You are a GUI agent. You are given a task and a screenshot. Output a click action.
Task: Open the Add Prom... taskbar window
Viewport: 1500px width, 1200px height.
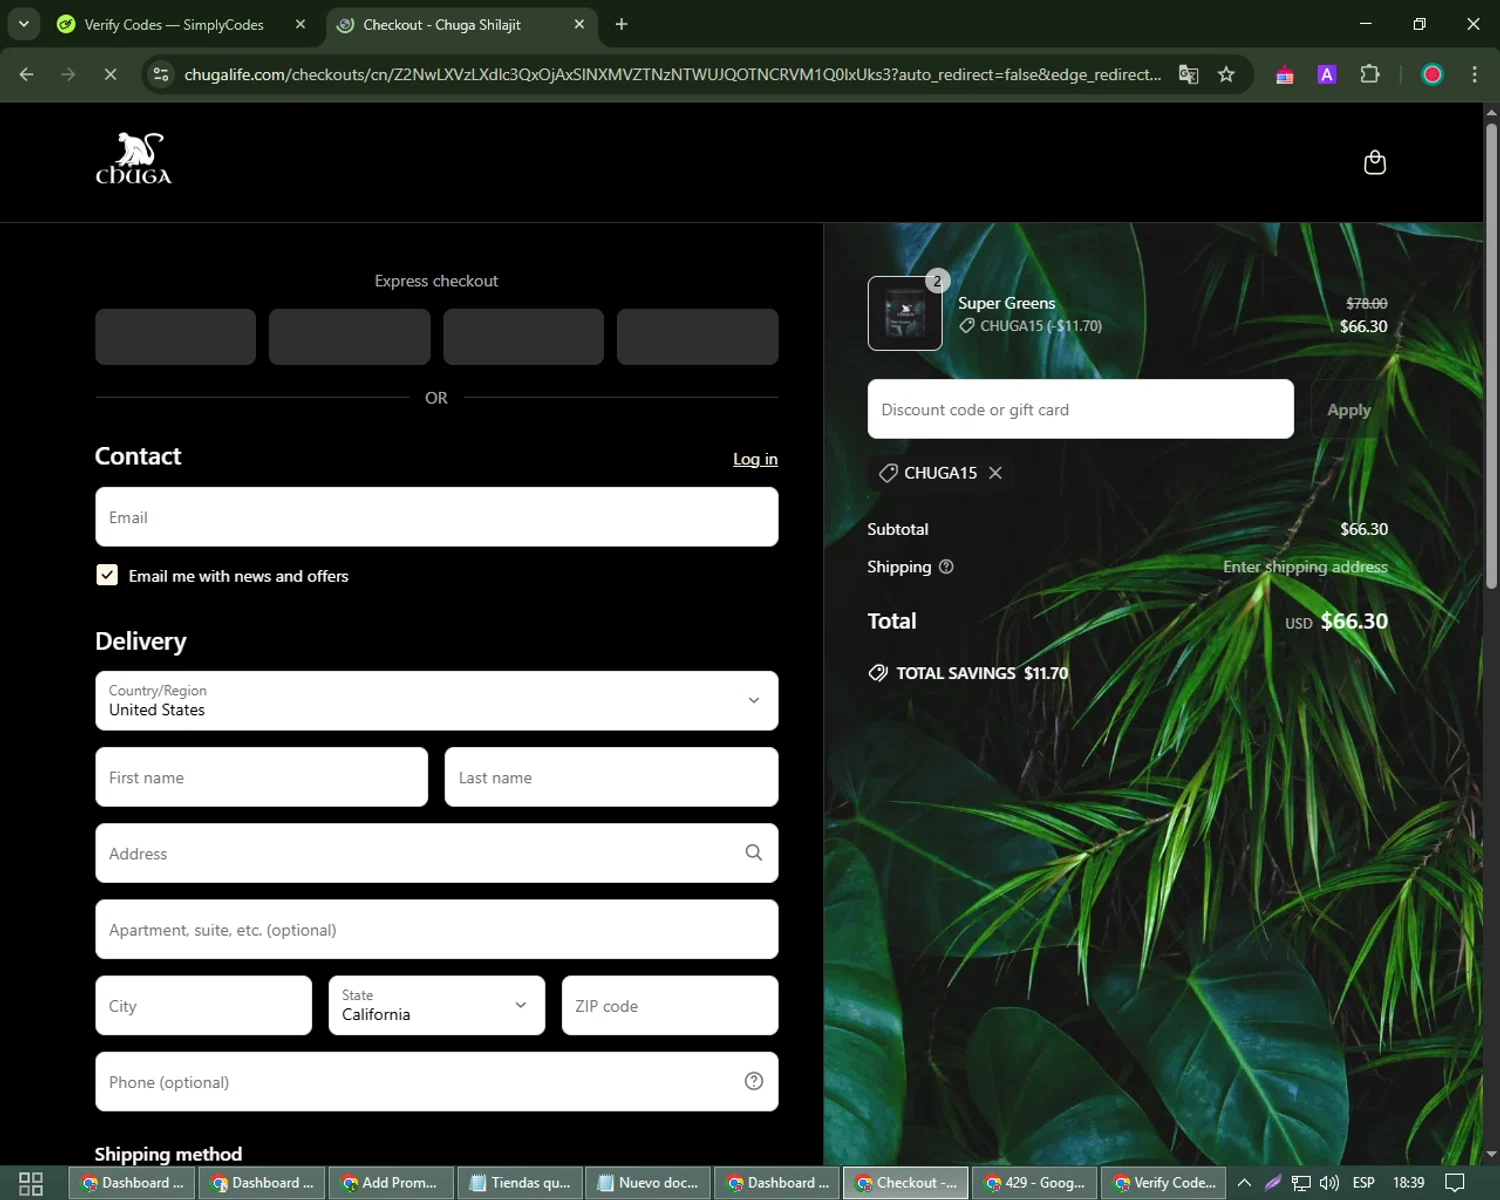tap(391, 1183)
